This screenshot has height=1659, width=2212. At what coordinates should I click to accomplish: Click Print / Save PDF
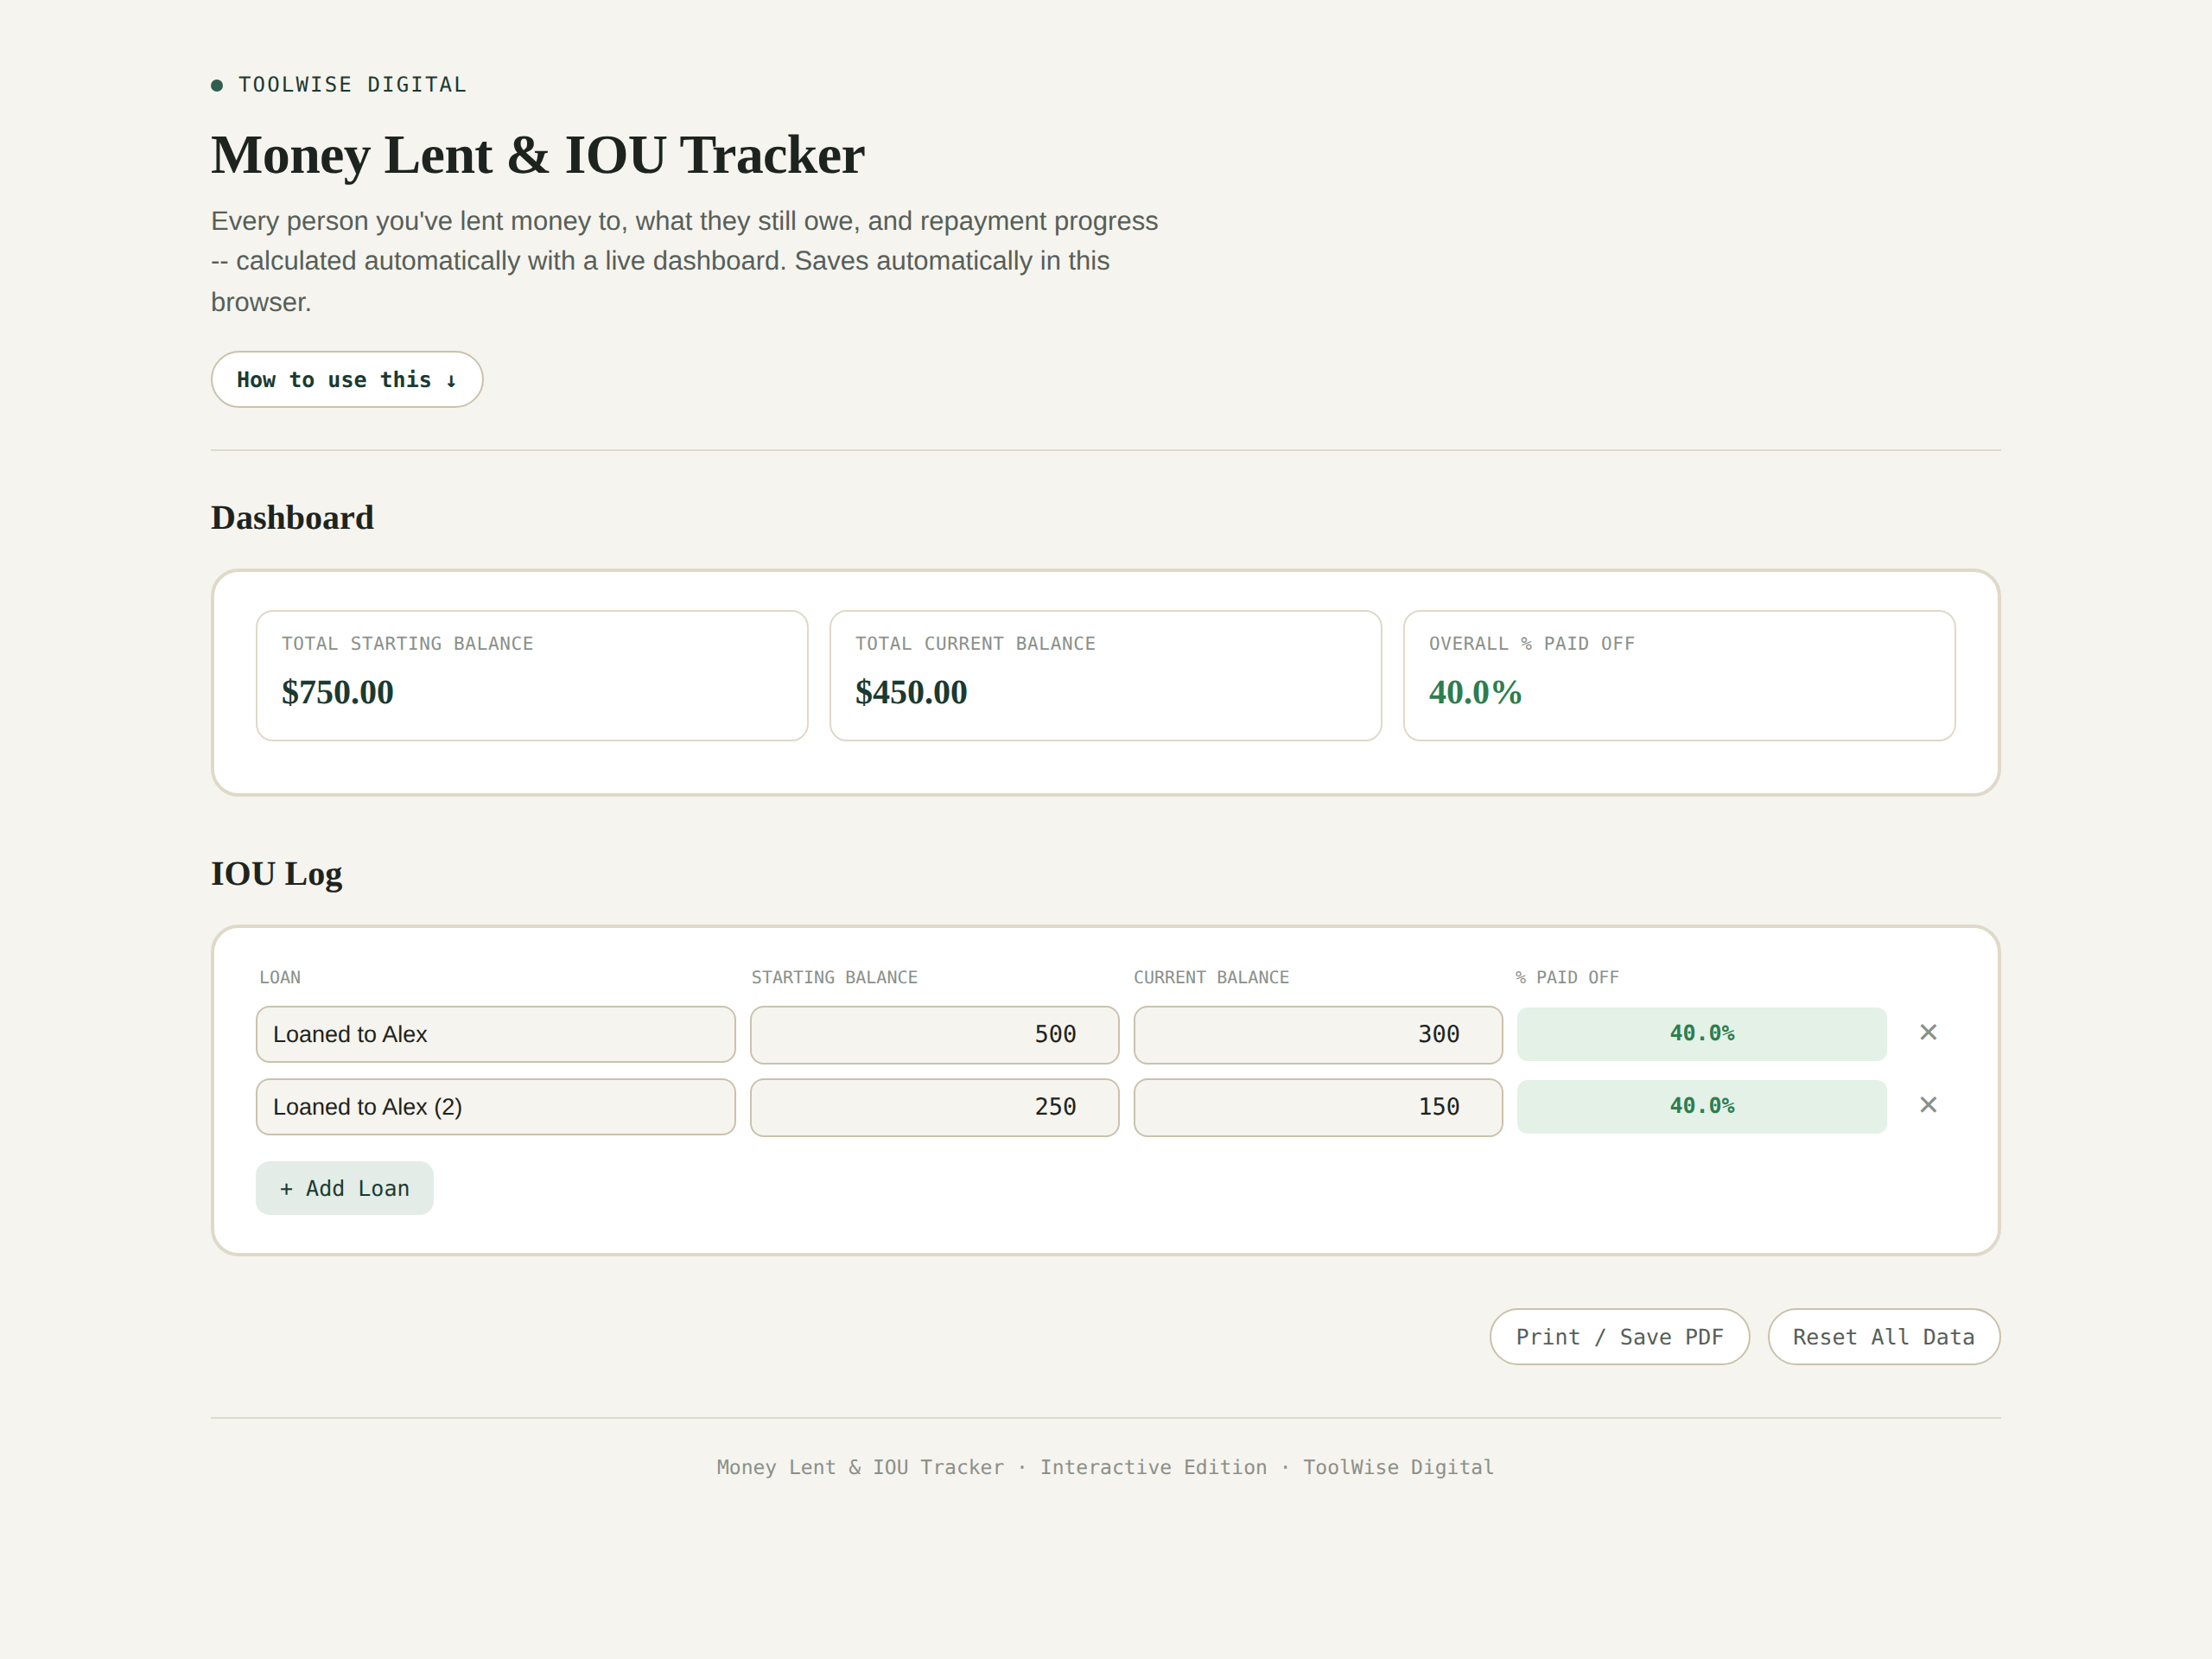1619,1337
